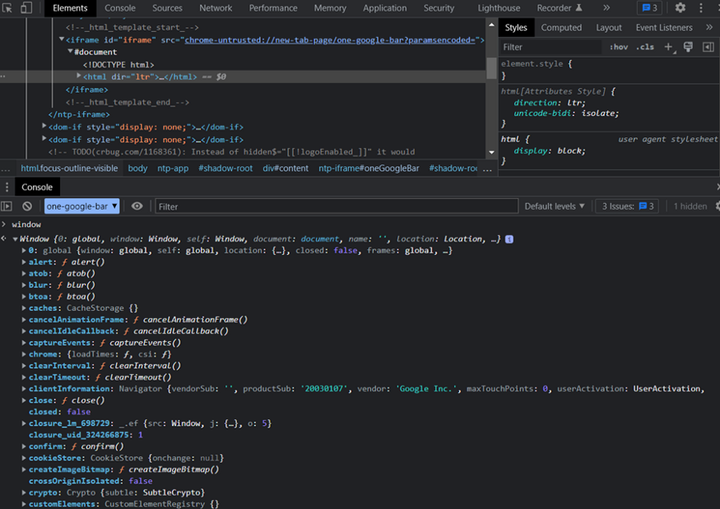Select ntp-app in the breadcrumb bar
This screenshot has height=509, width=720.
point(172,168)
